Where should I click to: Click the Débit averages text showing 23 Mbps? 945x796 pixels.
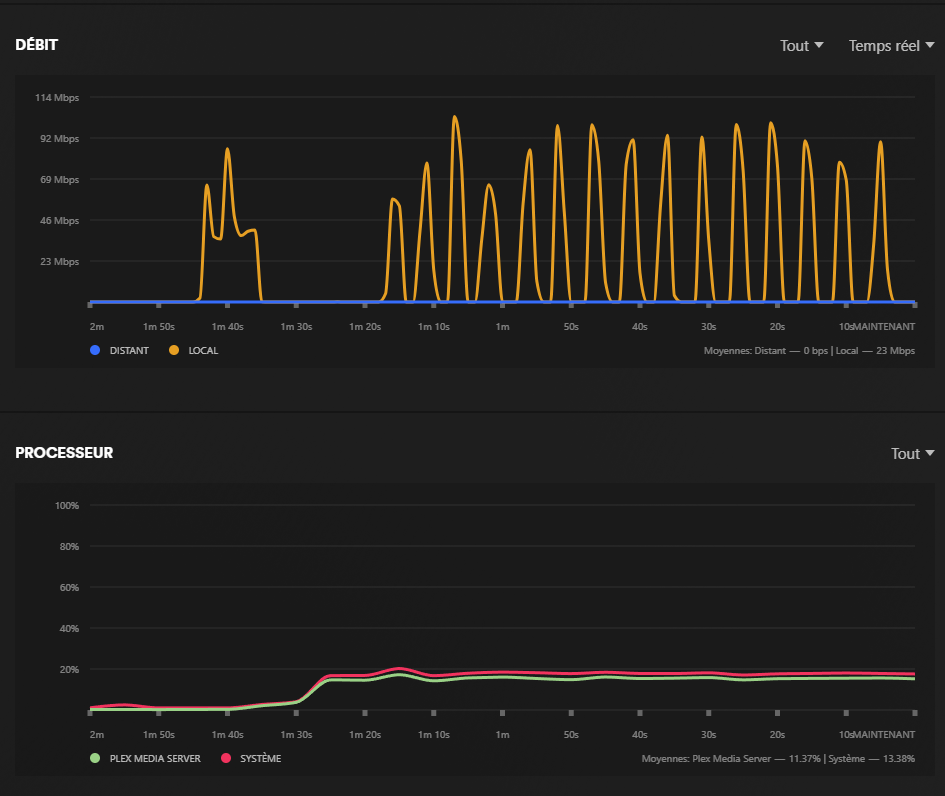coord(809,351)
